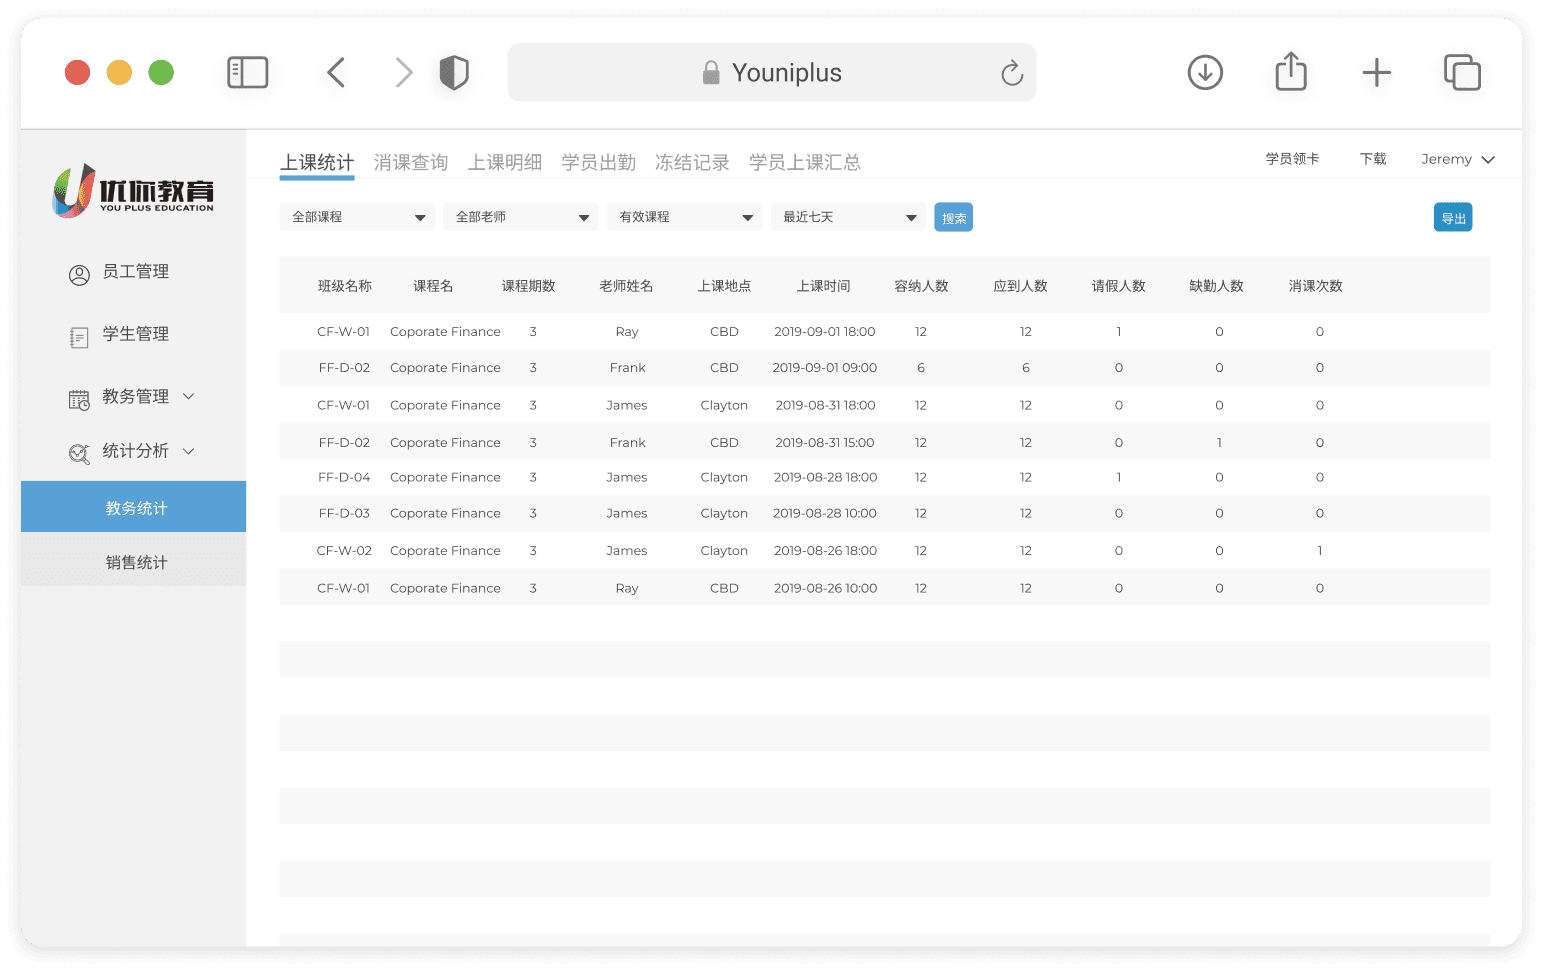Switch to the 上课明细 tab
Screen dimensions: 1544x972
click(x=505, y=163)
